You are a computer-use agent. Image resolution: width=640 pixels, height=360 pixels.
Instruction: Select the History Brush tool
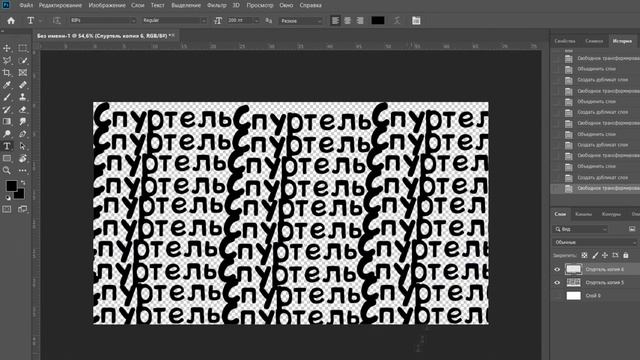coord(7,109)
